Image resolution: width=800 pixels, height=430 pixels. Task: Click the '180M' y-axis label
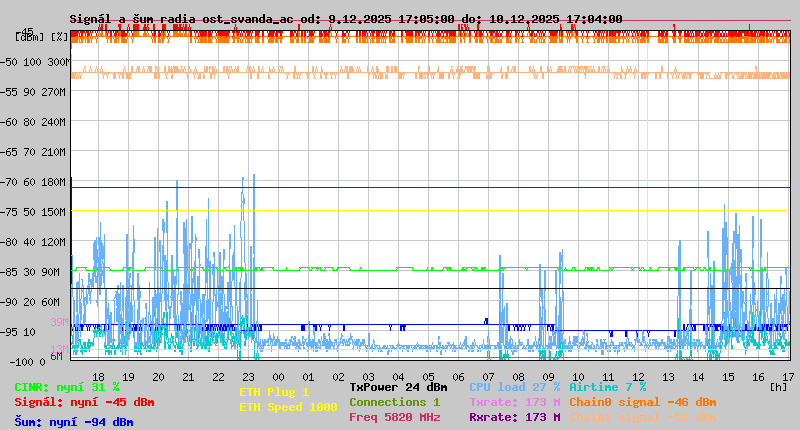54,182
